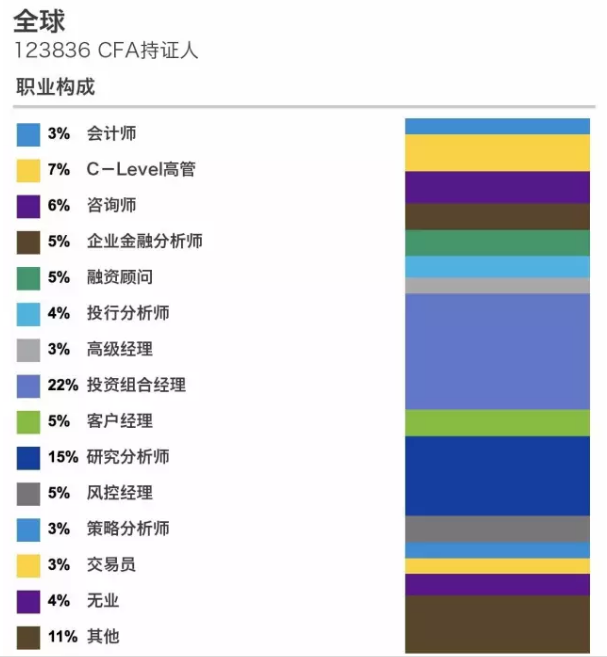Click the purple swatch next to 咨询师
The image size is (607, 657).
click(x=28, y=206)
